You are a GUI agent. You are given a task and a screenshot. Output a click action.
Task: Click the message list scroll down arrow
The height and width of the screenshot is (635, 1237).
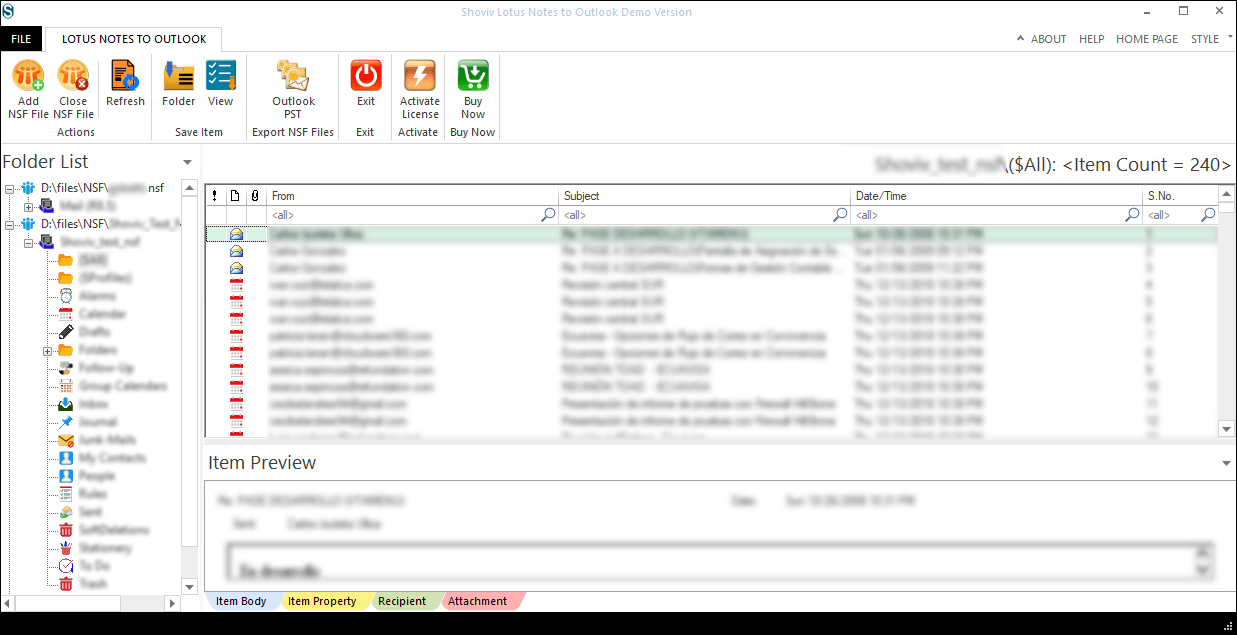point(1227,428)
